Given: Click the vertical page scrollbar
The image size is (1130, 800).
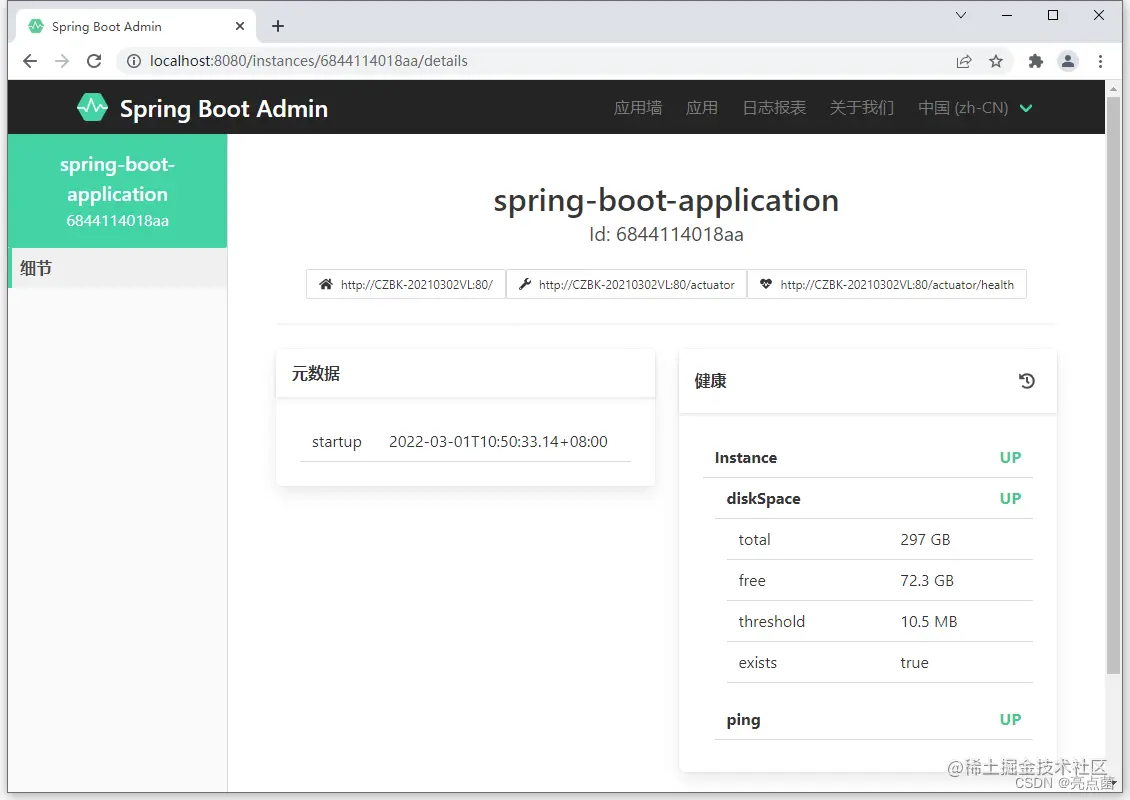Looking at the screenshot, I should (1113, 386).
